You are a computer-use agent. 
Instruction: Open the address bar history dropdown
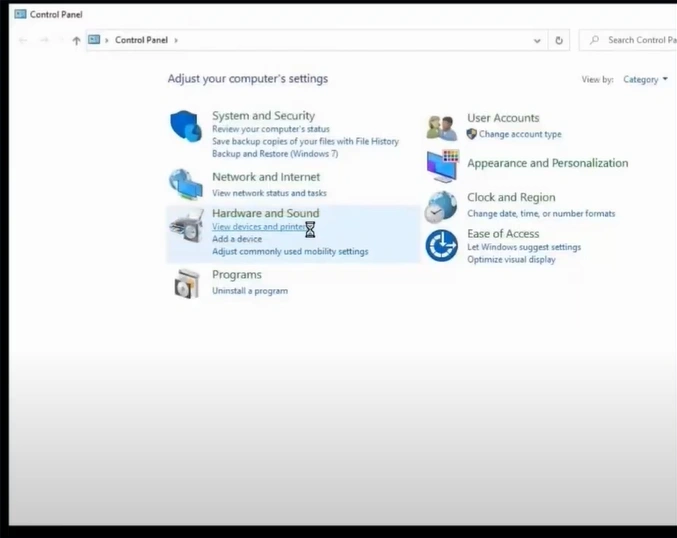537,41
